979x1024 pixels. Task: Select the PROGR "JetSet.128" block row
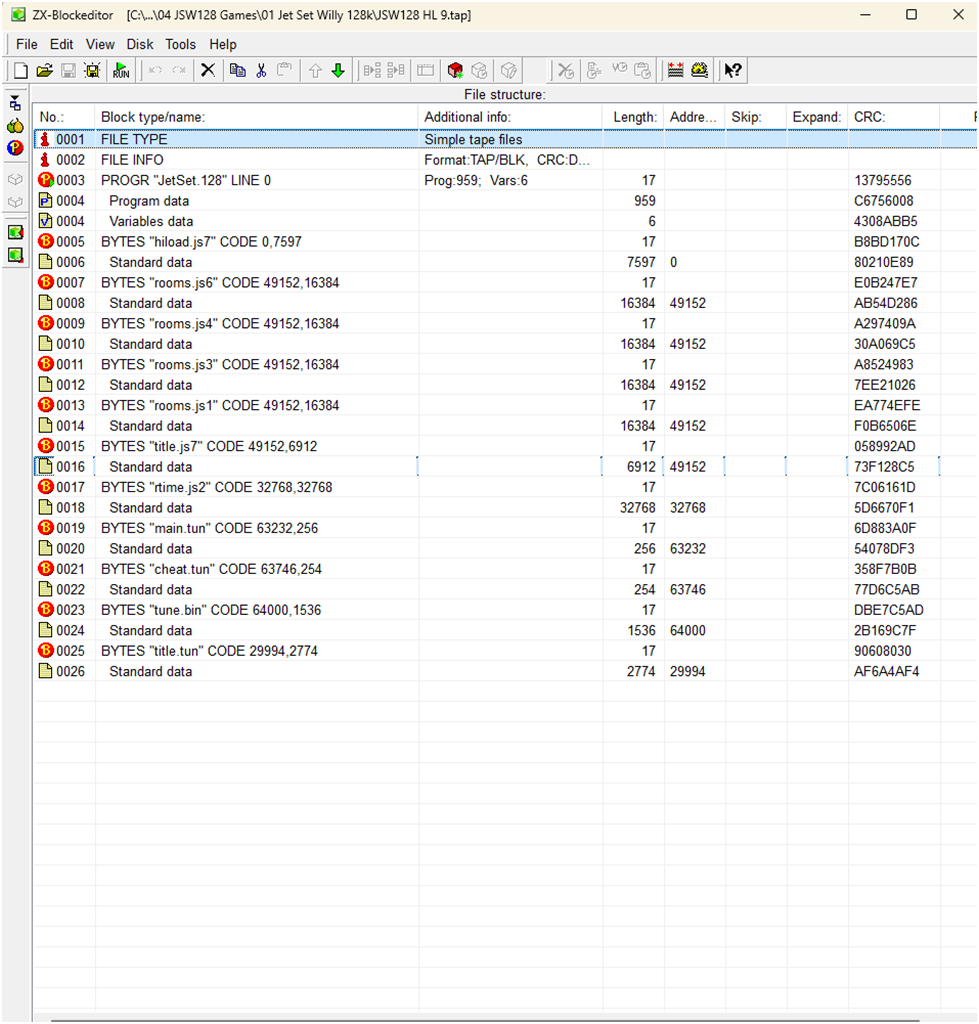(185, 181)
